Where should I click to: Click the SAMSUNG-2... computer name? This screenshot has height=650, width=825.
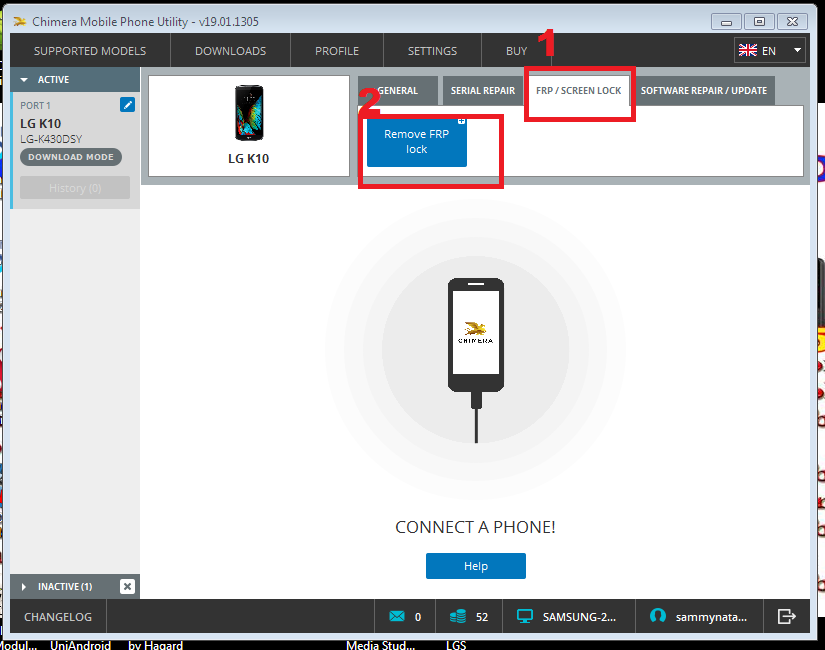[x=579, y=617]
